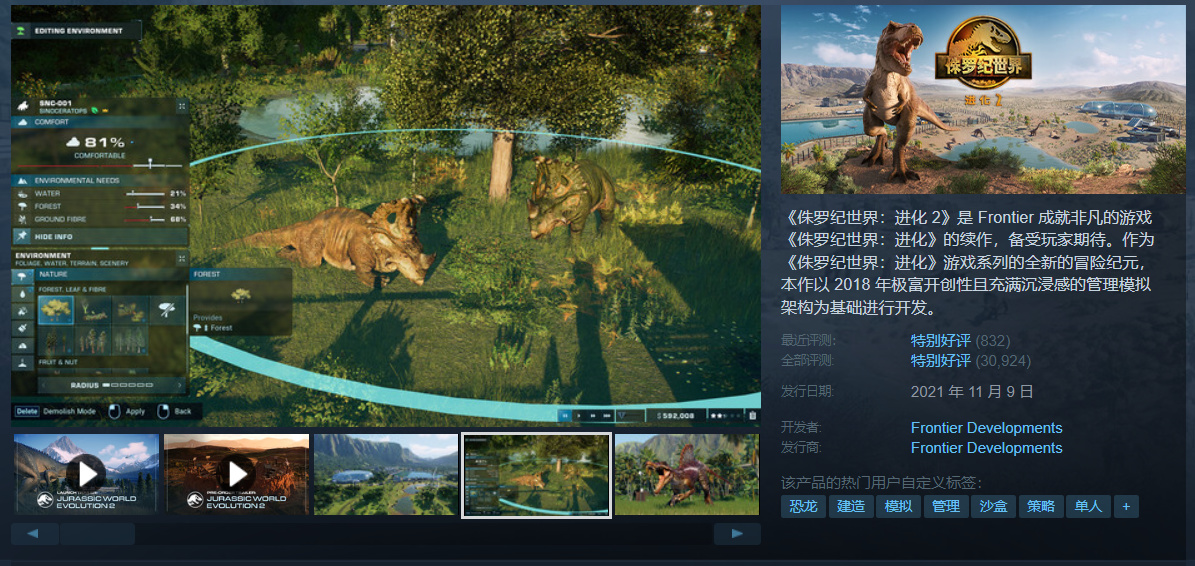This screenshot has height=566, width=1195.
Task: Click the trash can icon in the bottom bar
Action: [753, 415]
